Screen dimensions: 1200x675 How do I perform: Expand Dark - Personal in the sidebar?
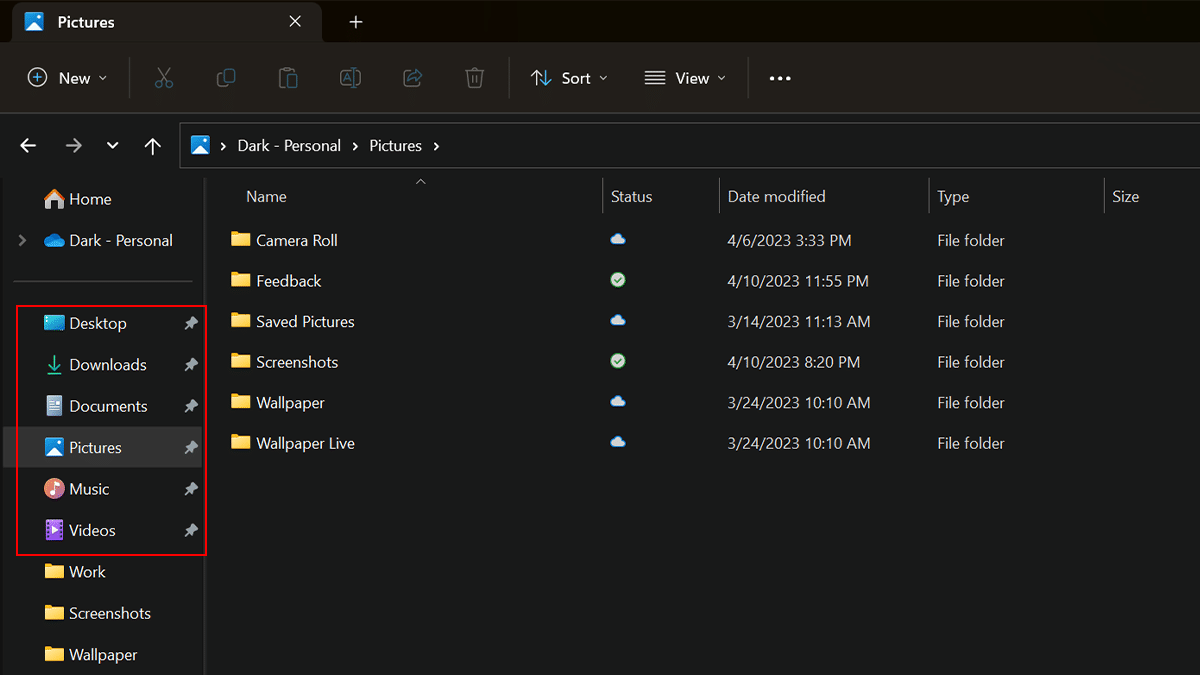22,240
